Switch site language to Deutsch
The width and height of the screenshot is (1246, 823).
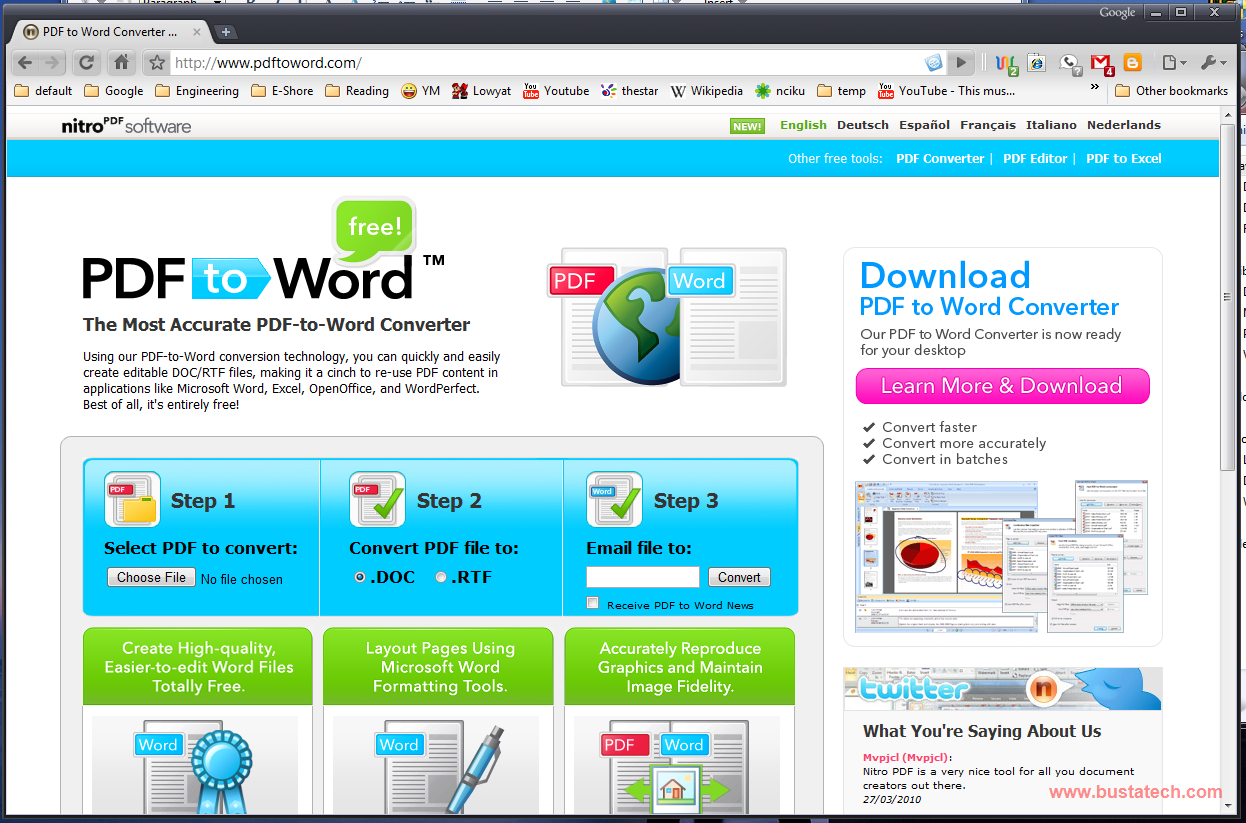pos(863,125)
